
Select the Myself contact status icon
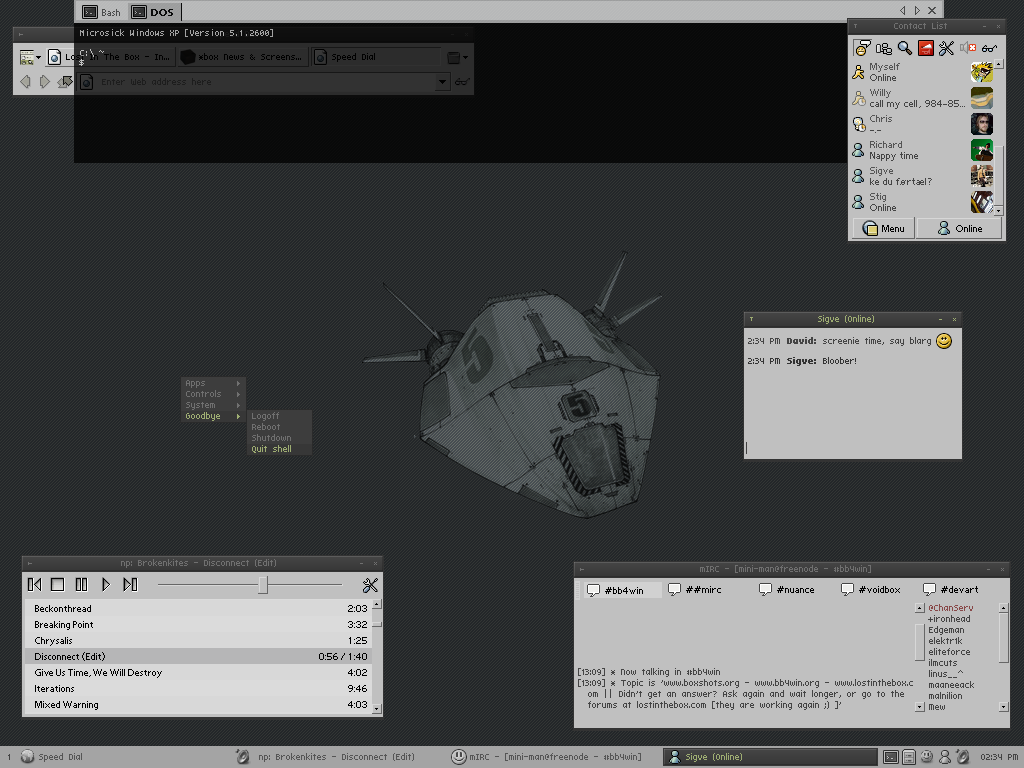click(x=859, y=72)
